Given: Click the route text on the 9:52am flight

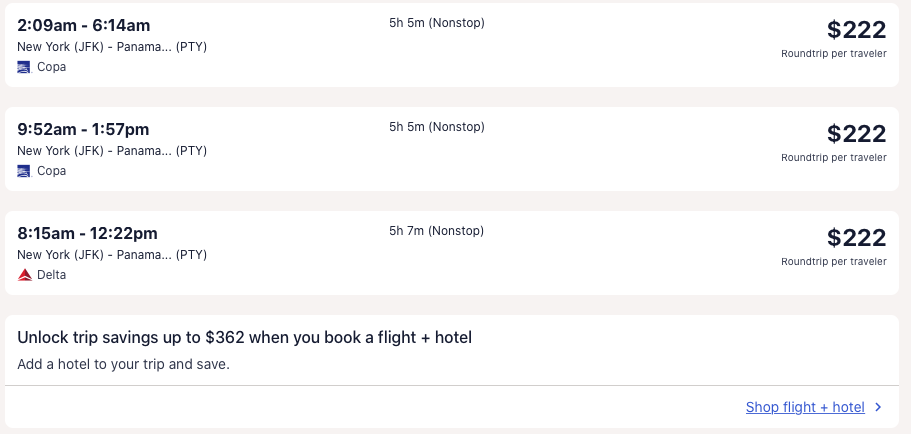Looking at the screenshot, I should tap(112, 151).
